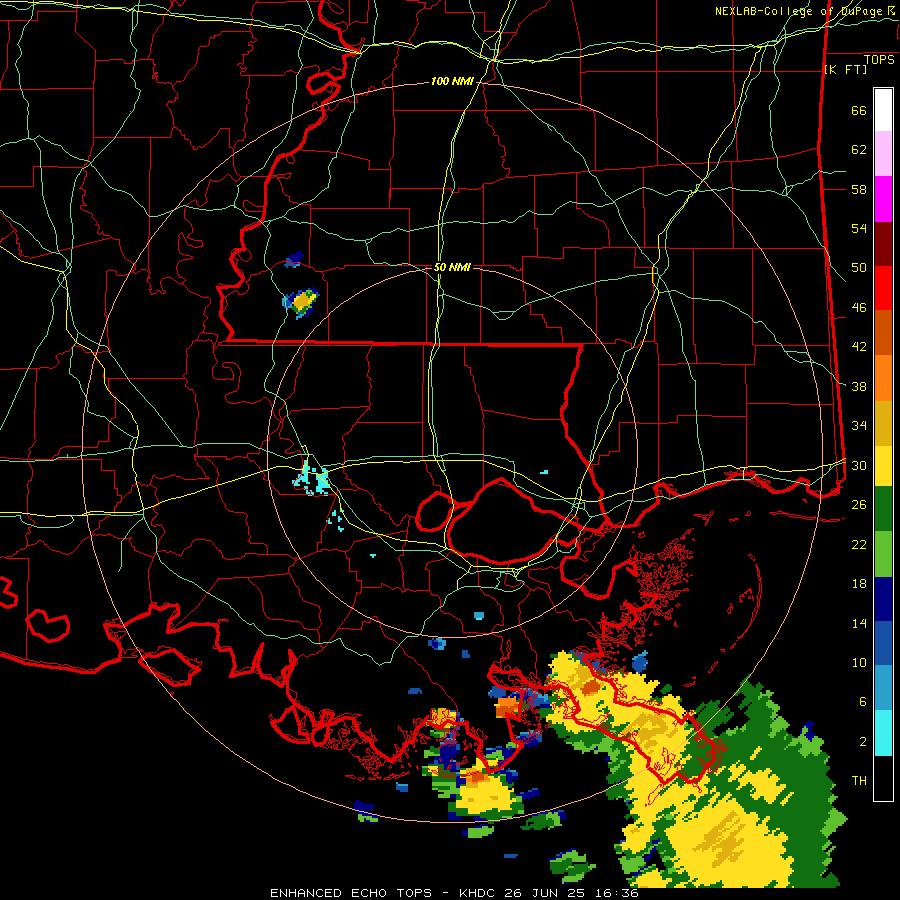Click the 'NEXLAB-College of DuPage' credit text

[797, 11]
